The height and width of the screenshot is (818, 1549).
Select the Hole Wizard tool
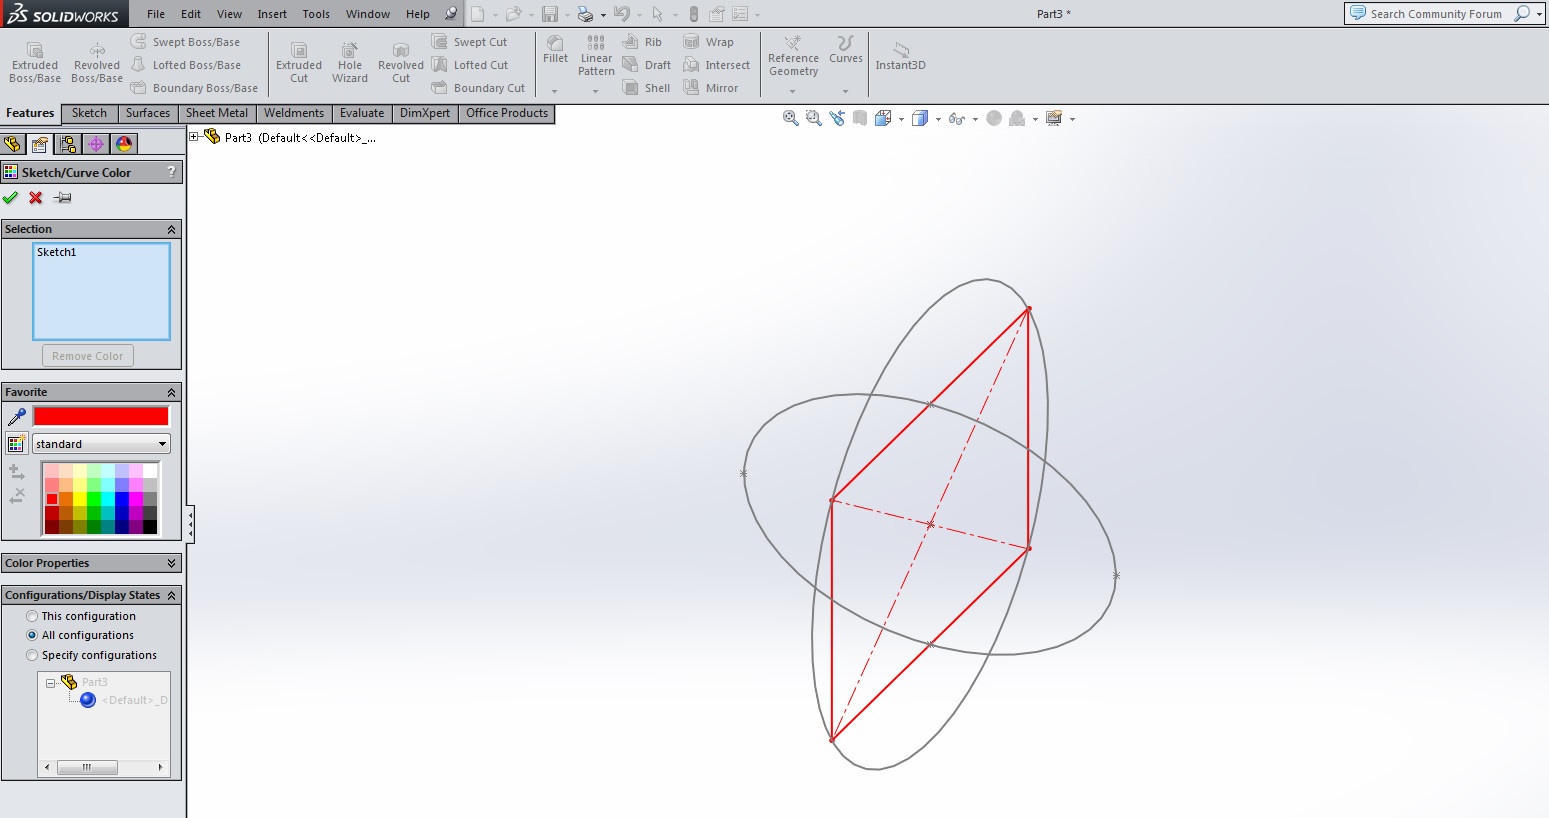click(x=349, y=62)
